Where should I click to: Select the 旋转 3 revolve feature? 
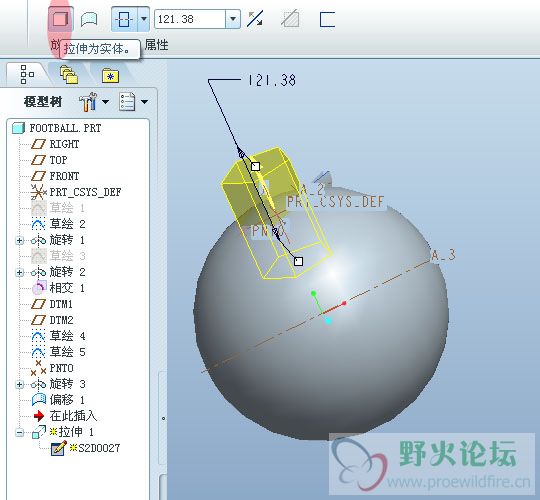click(67, 384)
